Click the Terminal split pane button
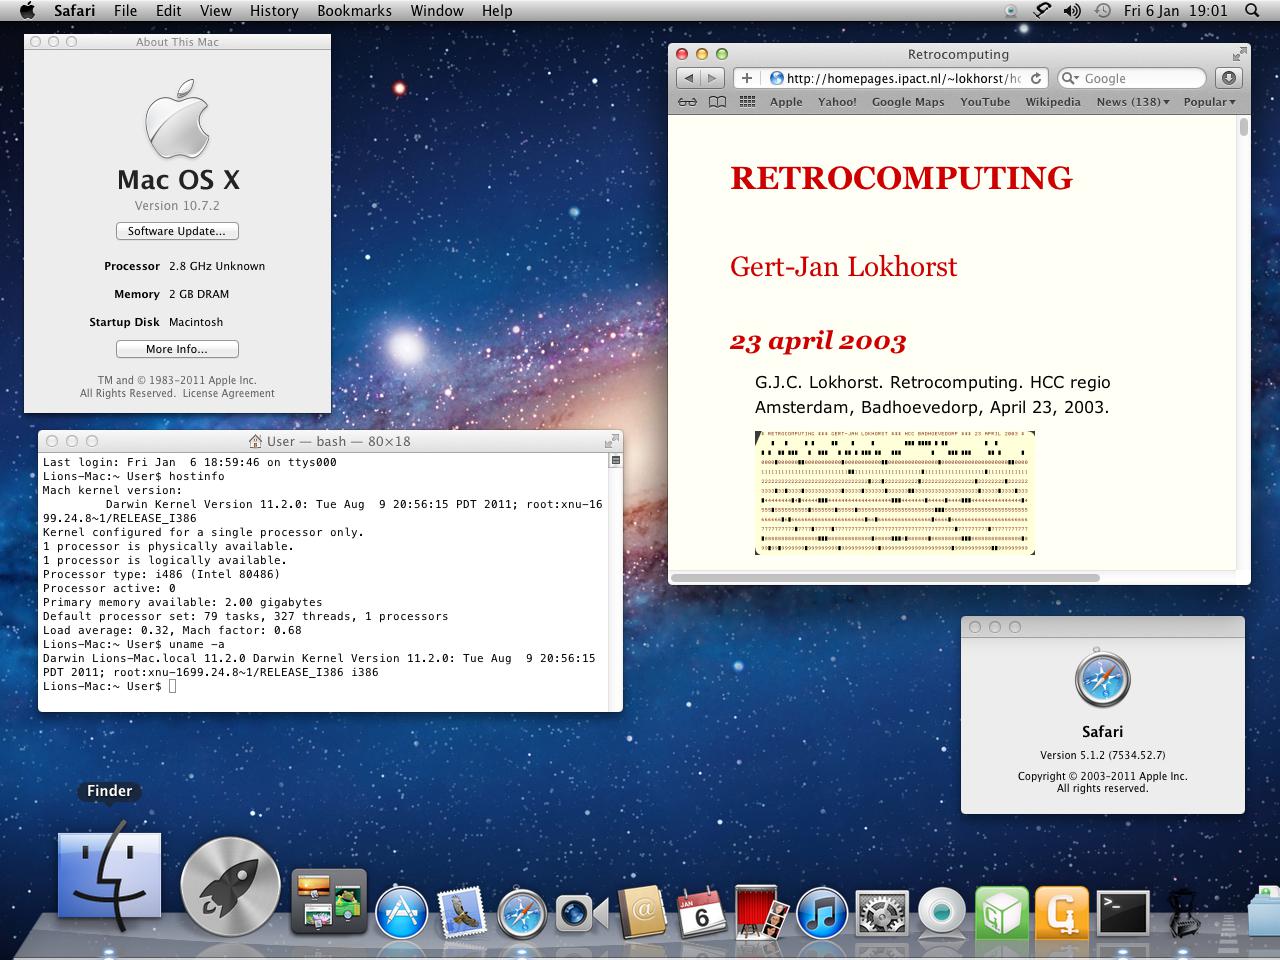Viewport: 1280px width, 960px height. pos(615,461)
